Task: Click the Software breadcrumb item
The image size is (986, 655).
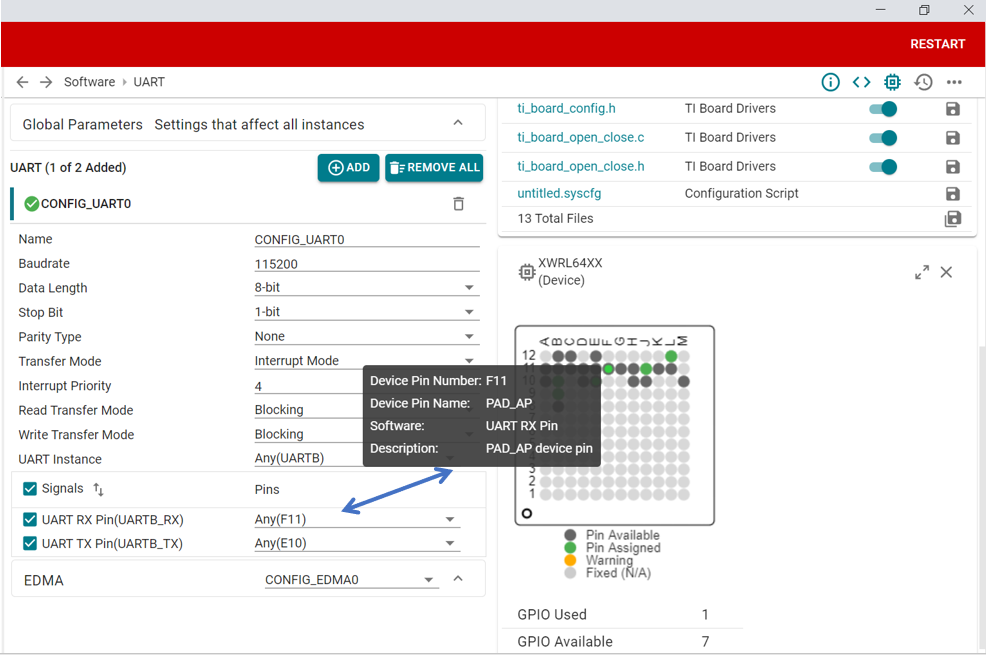Action: (x=89, y=82)
